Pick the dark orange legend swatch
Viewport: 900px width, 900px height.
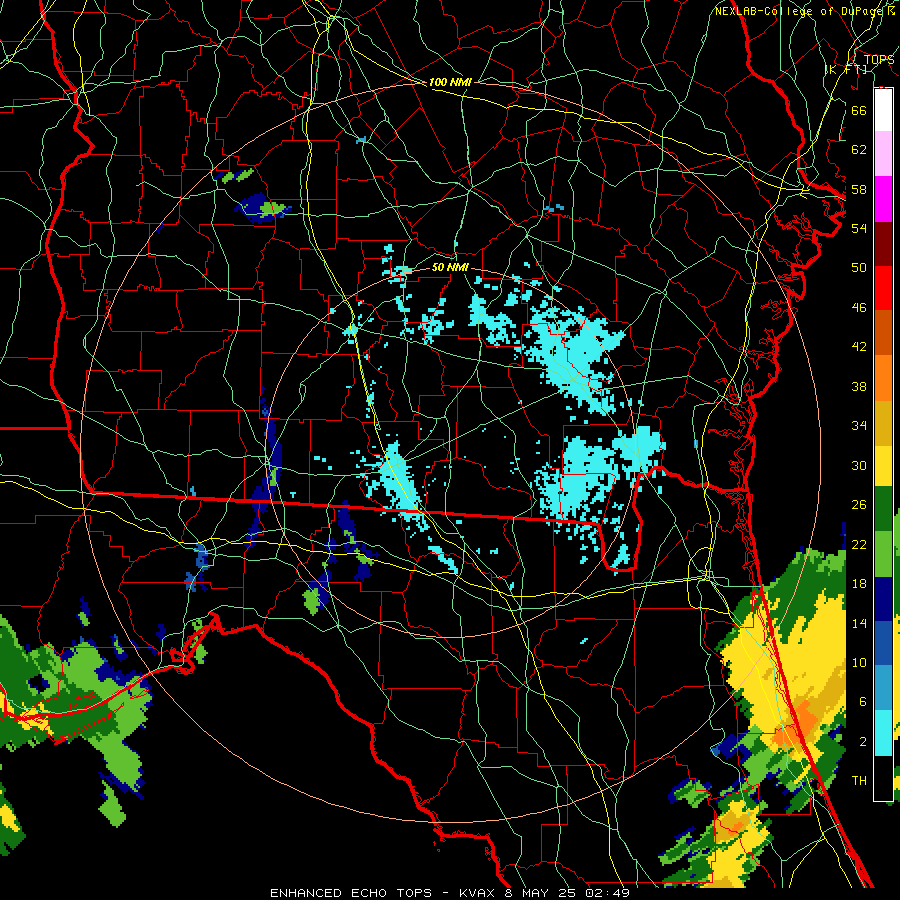[x=883, y=332]
